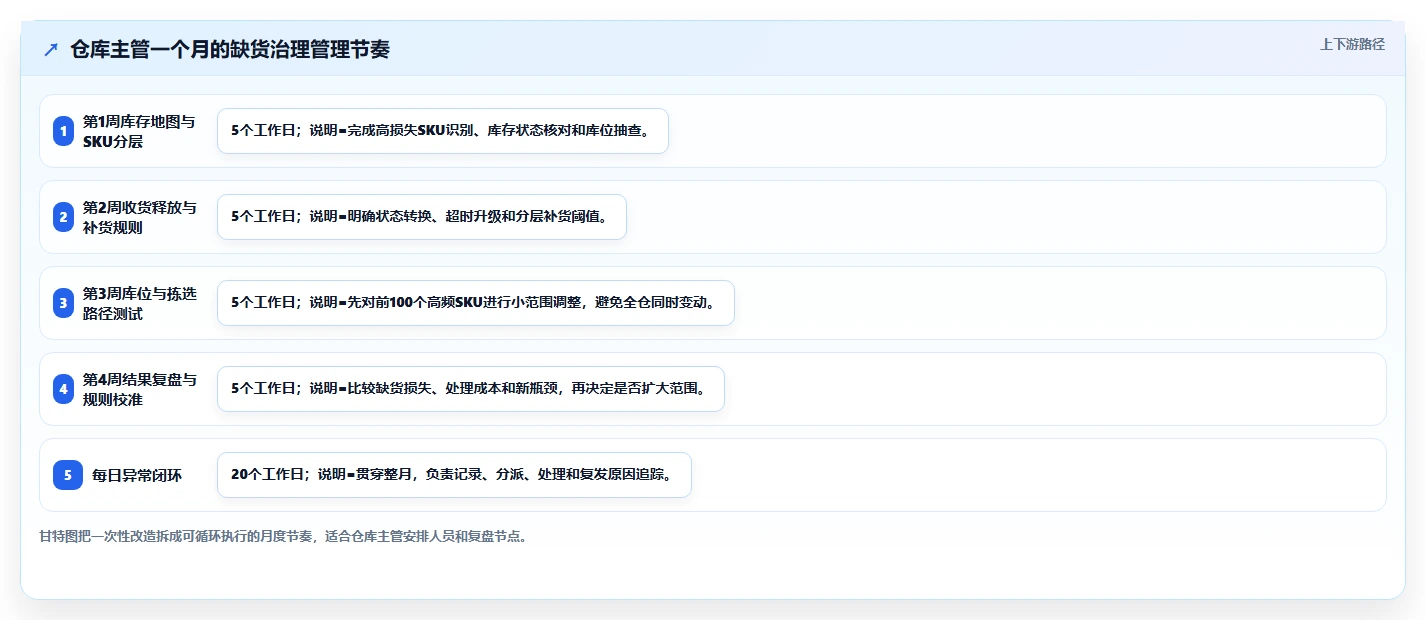Select the label 第4周结果复盘与规则校准
This screenshot has height=620, width=1426.
tap(140, 389)
